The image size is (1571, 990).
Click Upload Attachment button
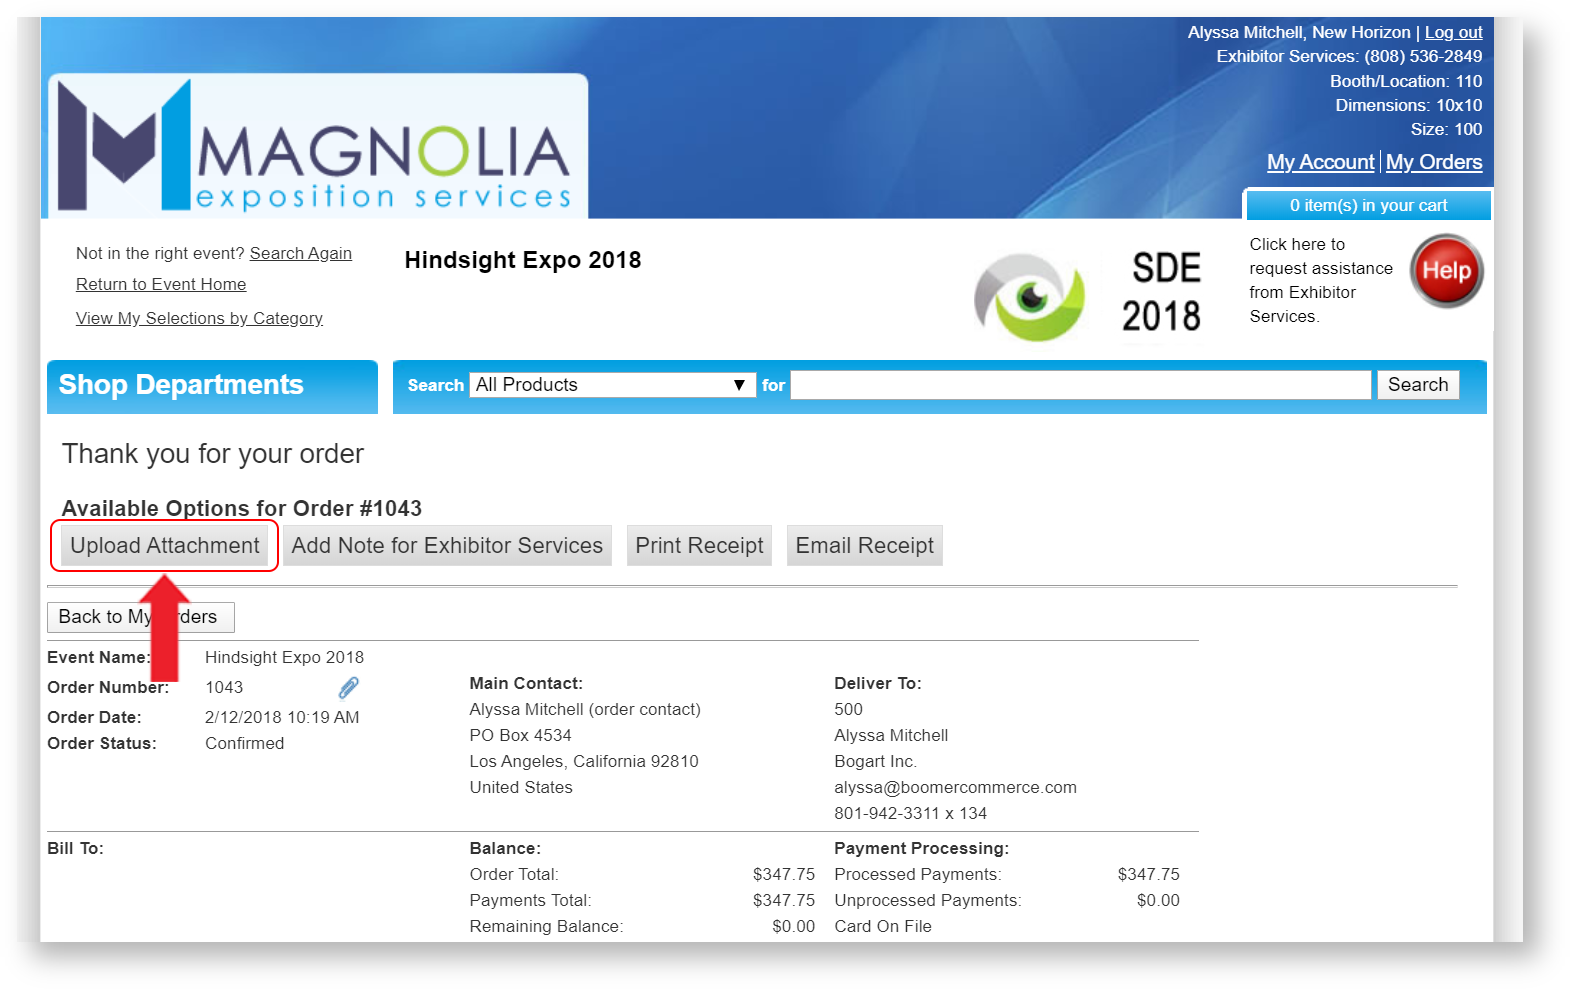pos(165,546)
